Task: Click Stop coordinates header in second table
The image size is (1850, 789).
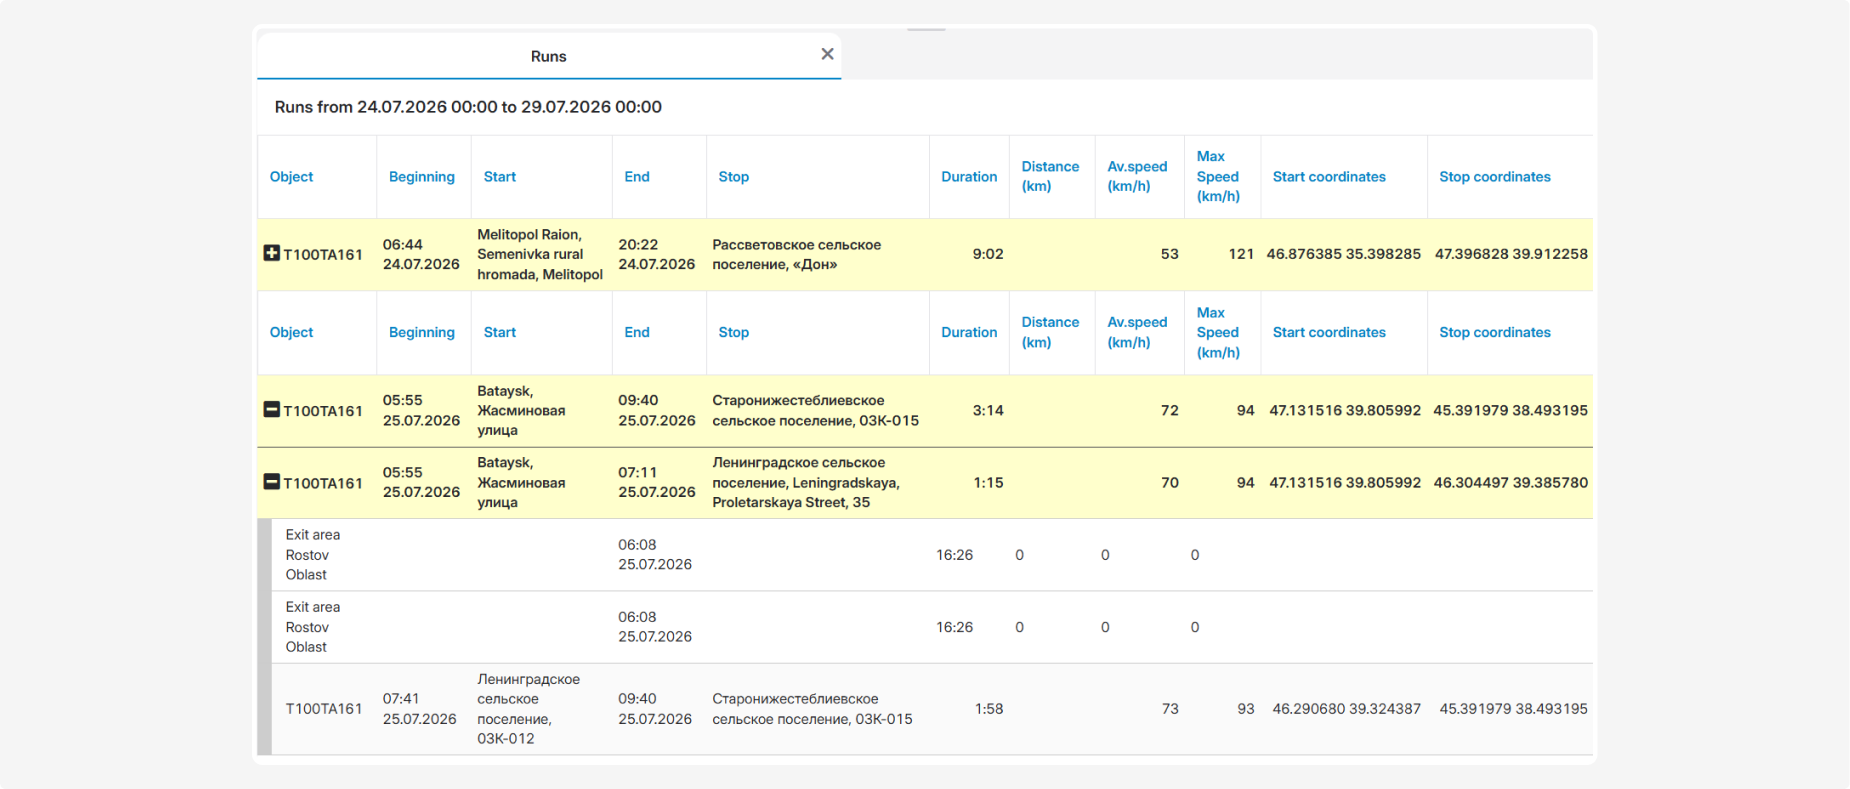Action: point(1494,332)
